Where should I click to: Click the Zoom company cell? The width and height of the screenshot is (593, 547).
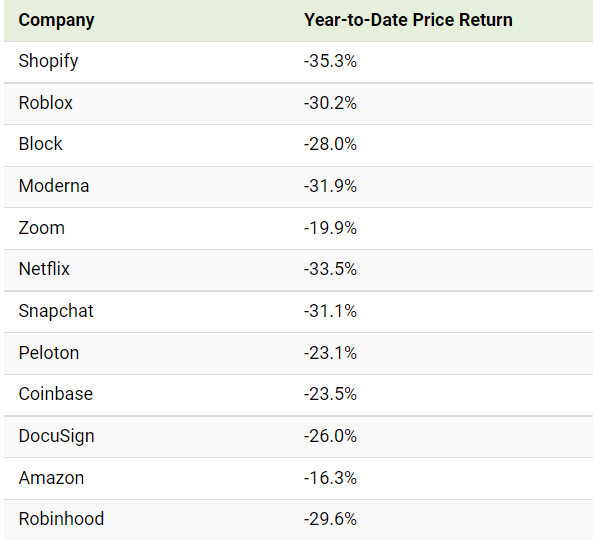(42, 228)
